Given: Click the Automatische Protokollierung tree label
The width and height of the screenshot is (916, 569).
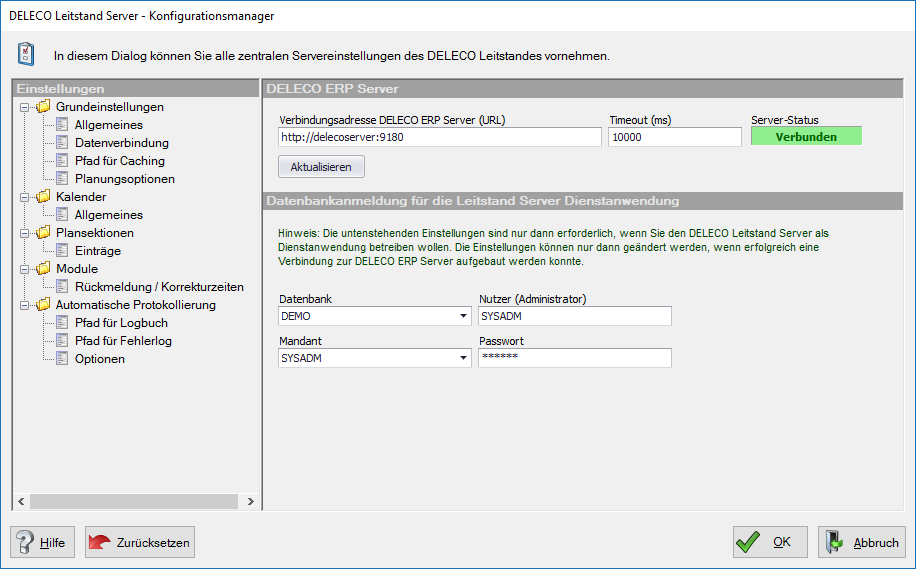Looking at the screenshot, I should tap(136, 305).
